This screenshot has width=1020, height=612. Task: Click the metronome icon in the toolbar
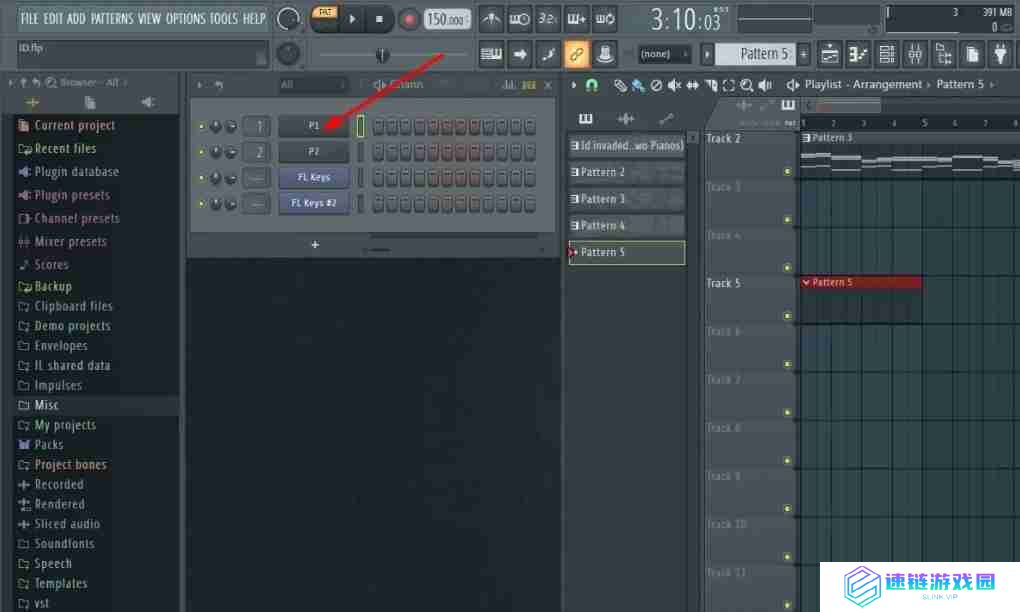coord(490,19)
